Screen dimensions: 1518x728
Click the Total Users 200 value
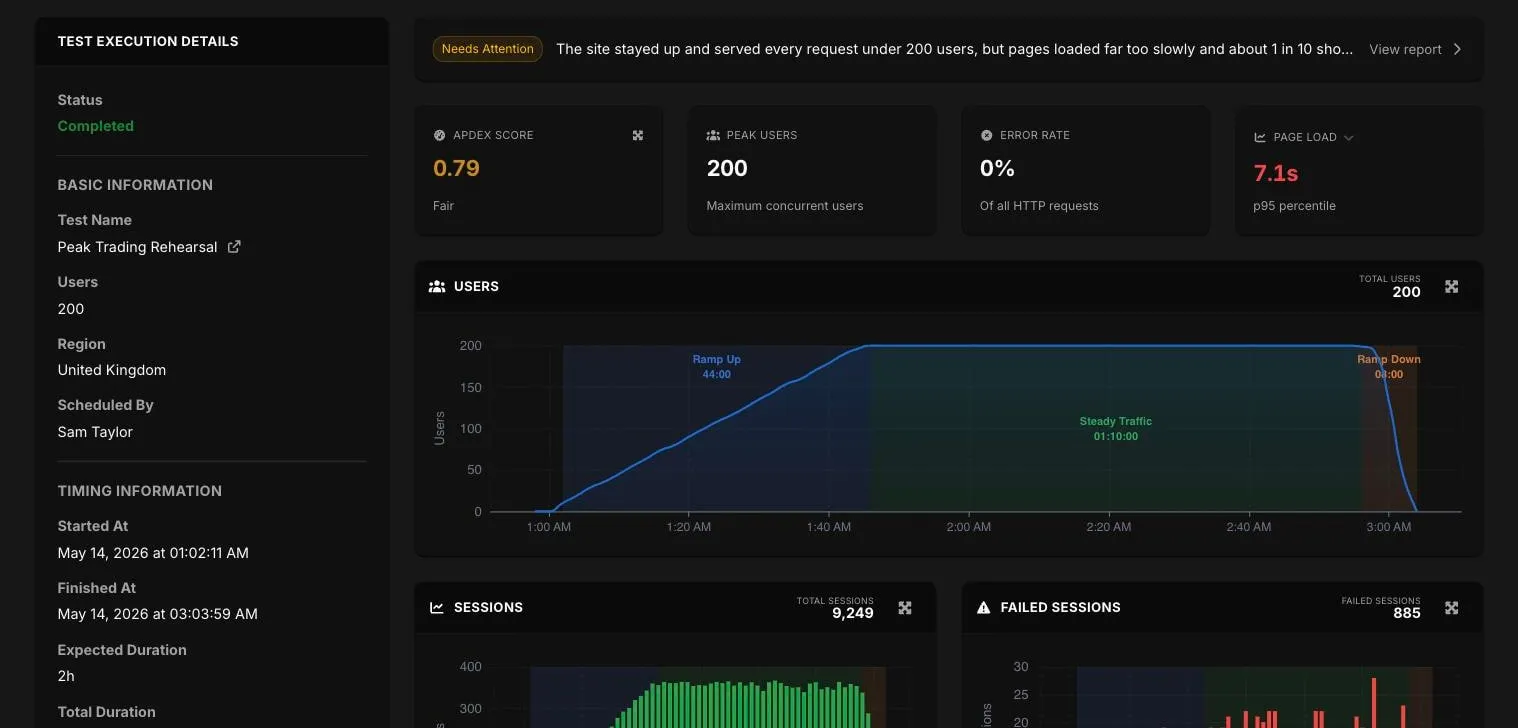1406,292
